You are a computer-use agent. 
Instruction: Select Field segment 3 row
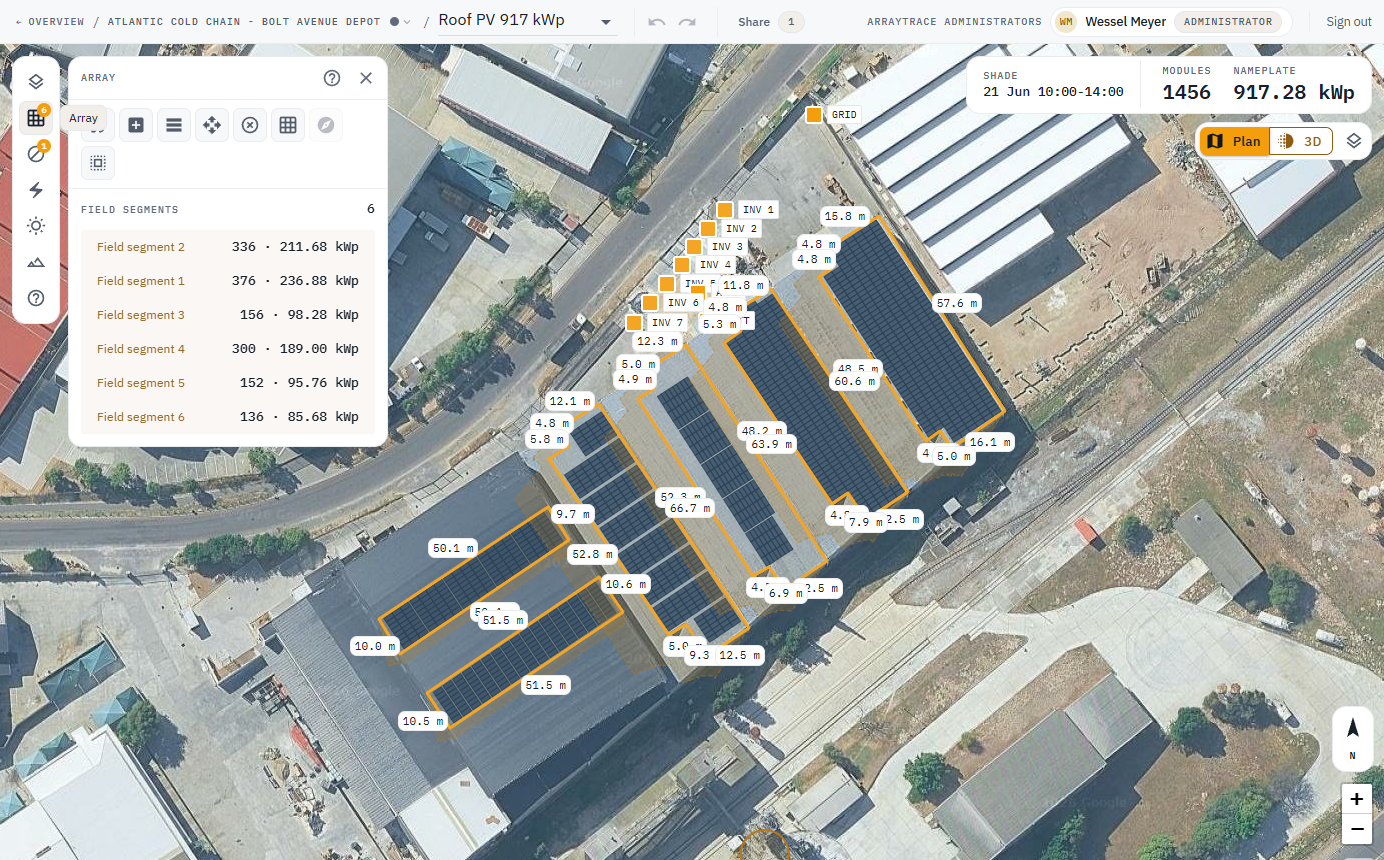(228, 315)
